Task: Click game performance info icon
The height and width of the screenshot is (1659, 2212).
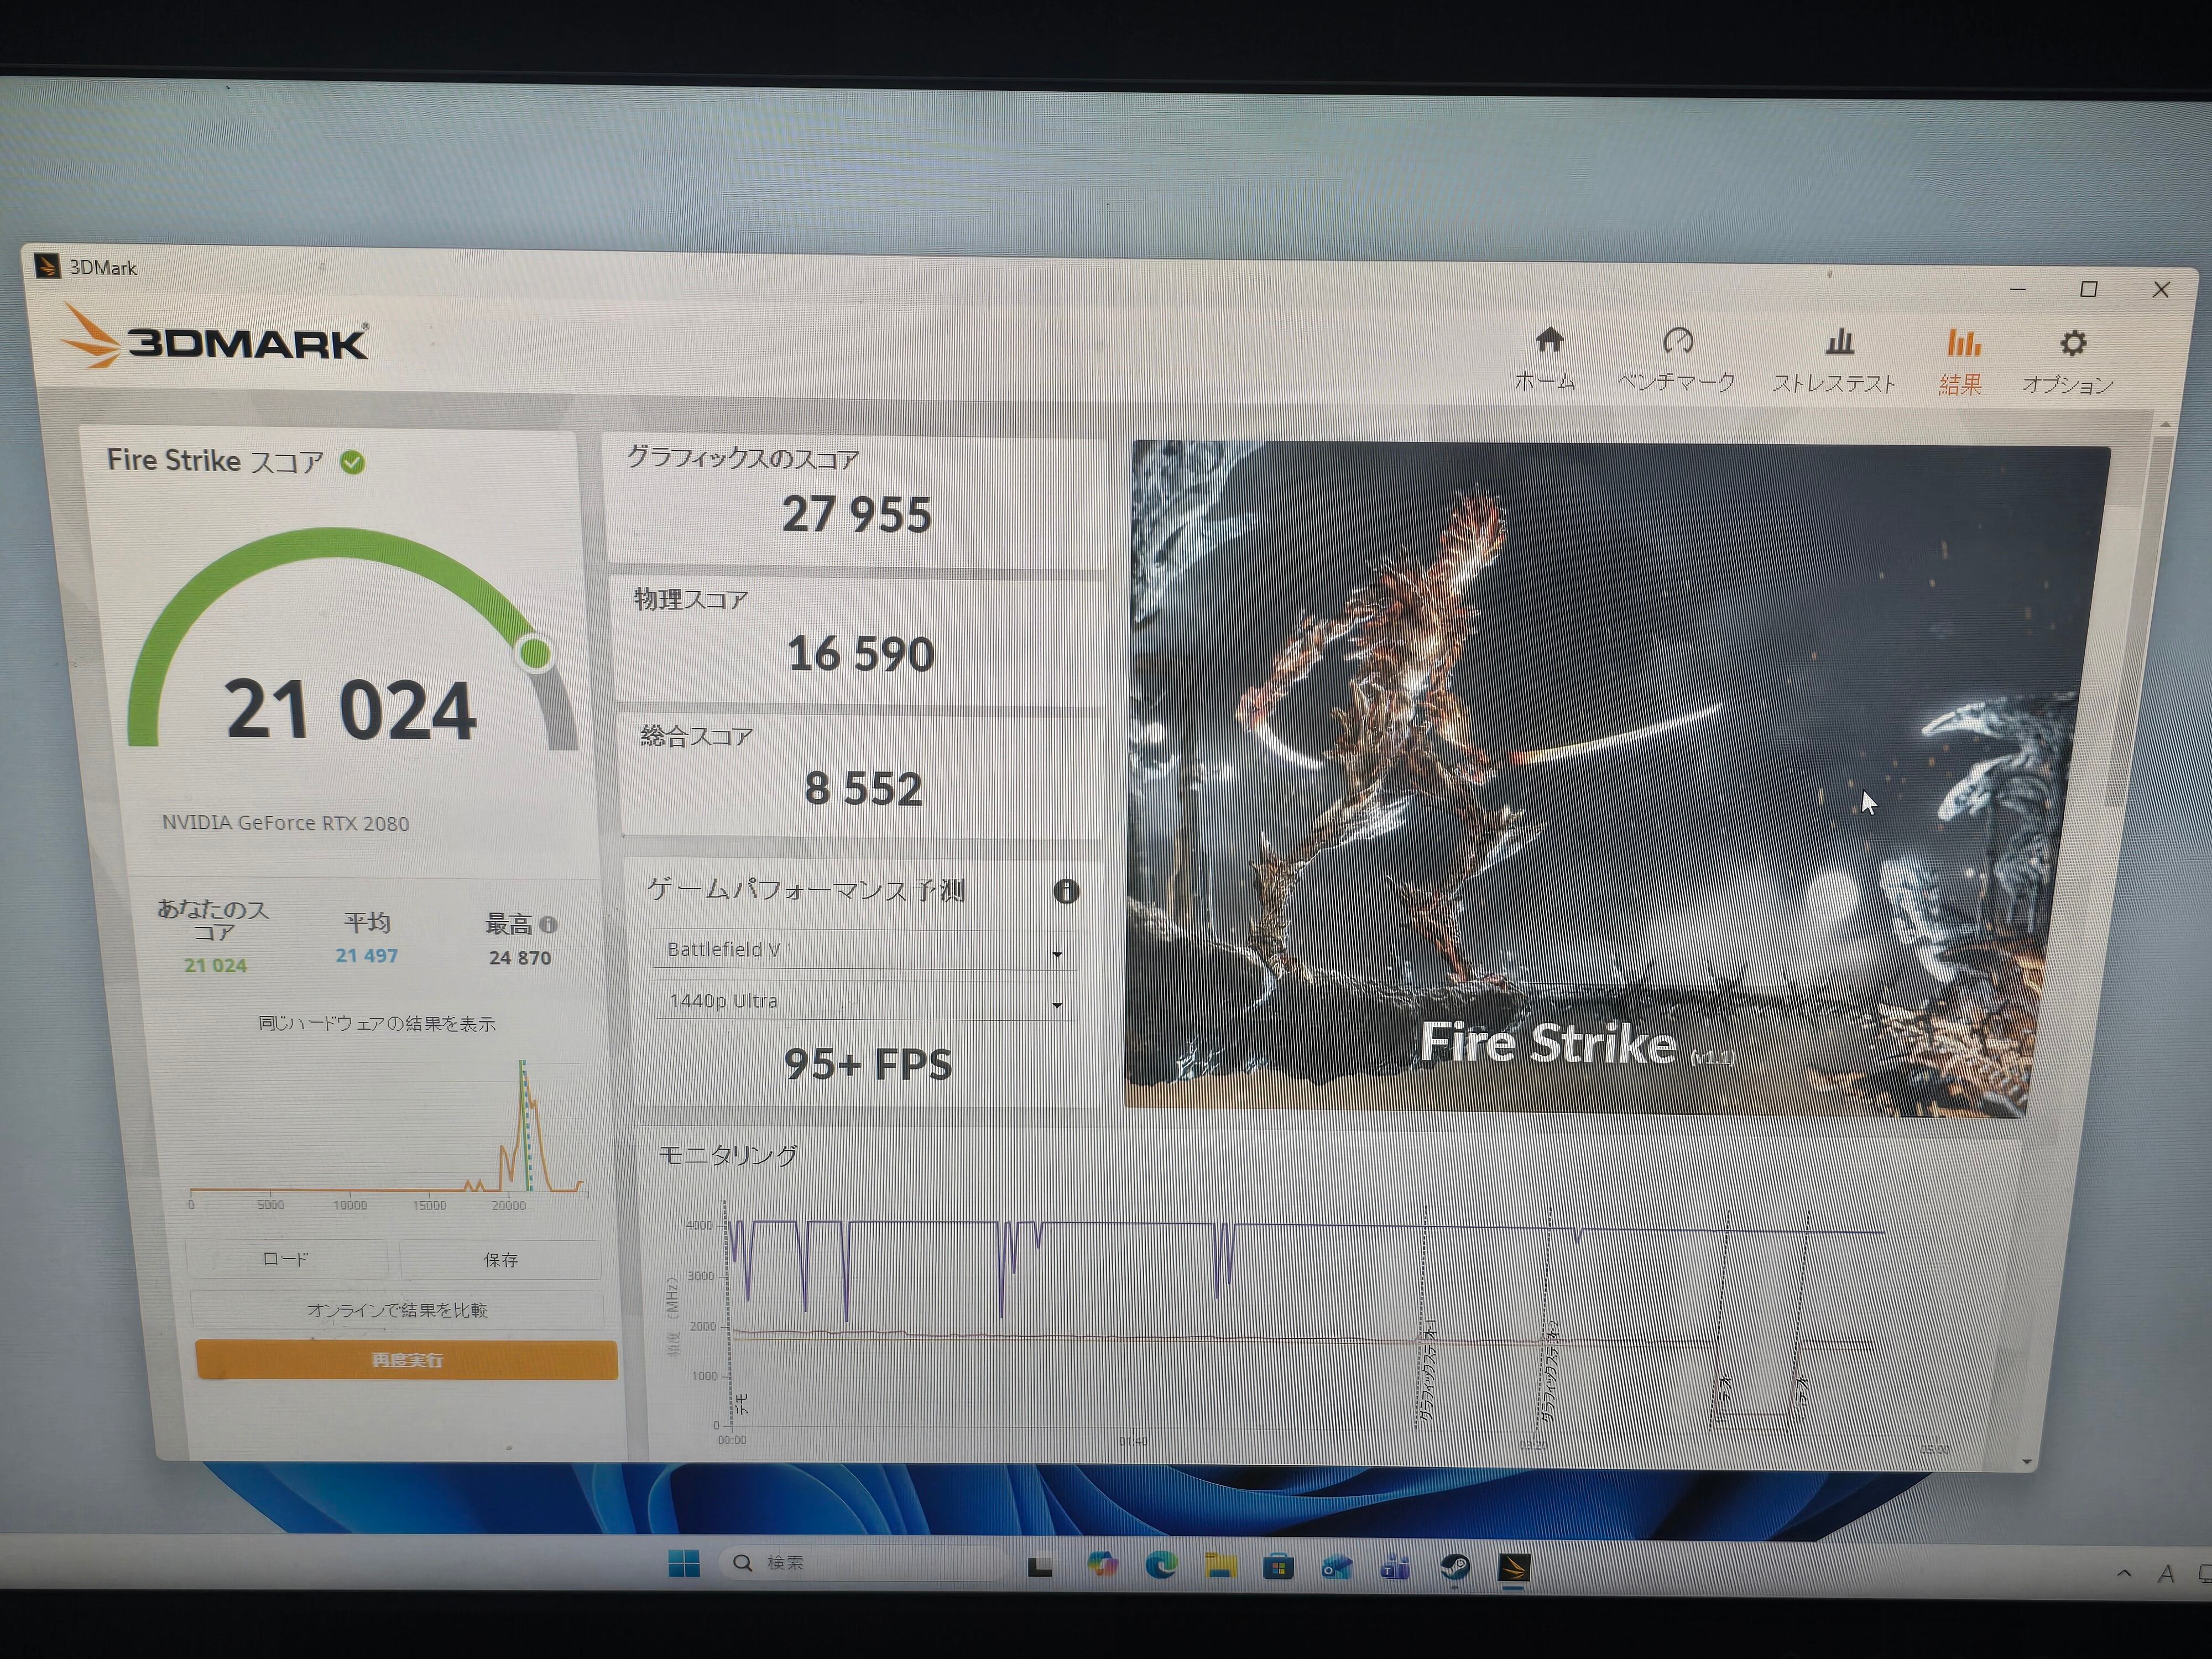Action: click(1066, 891)
